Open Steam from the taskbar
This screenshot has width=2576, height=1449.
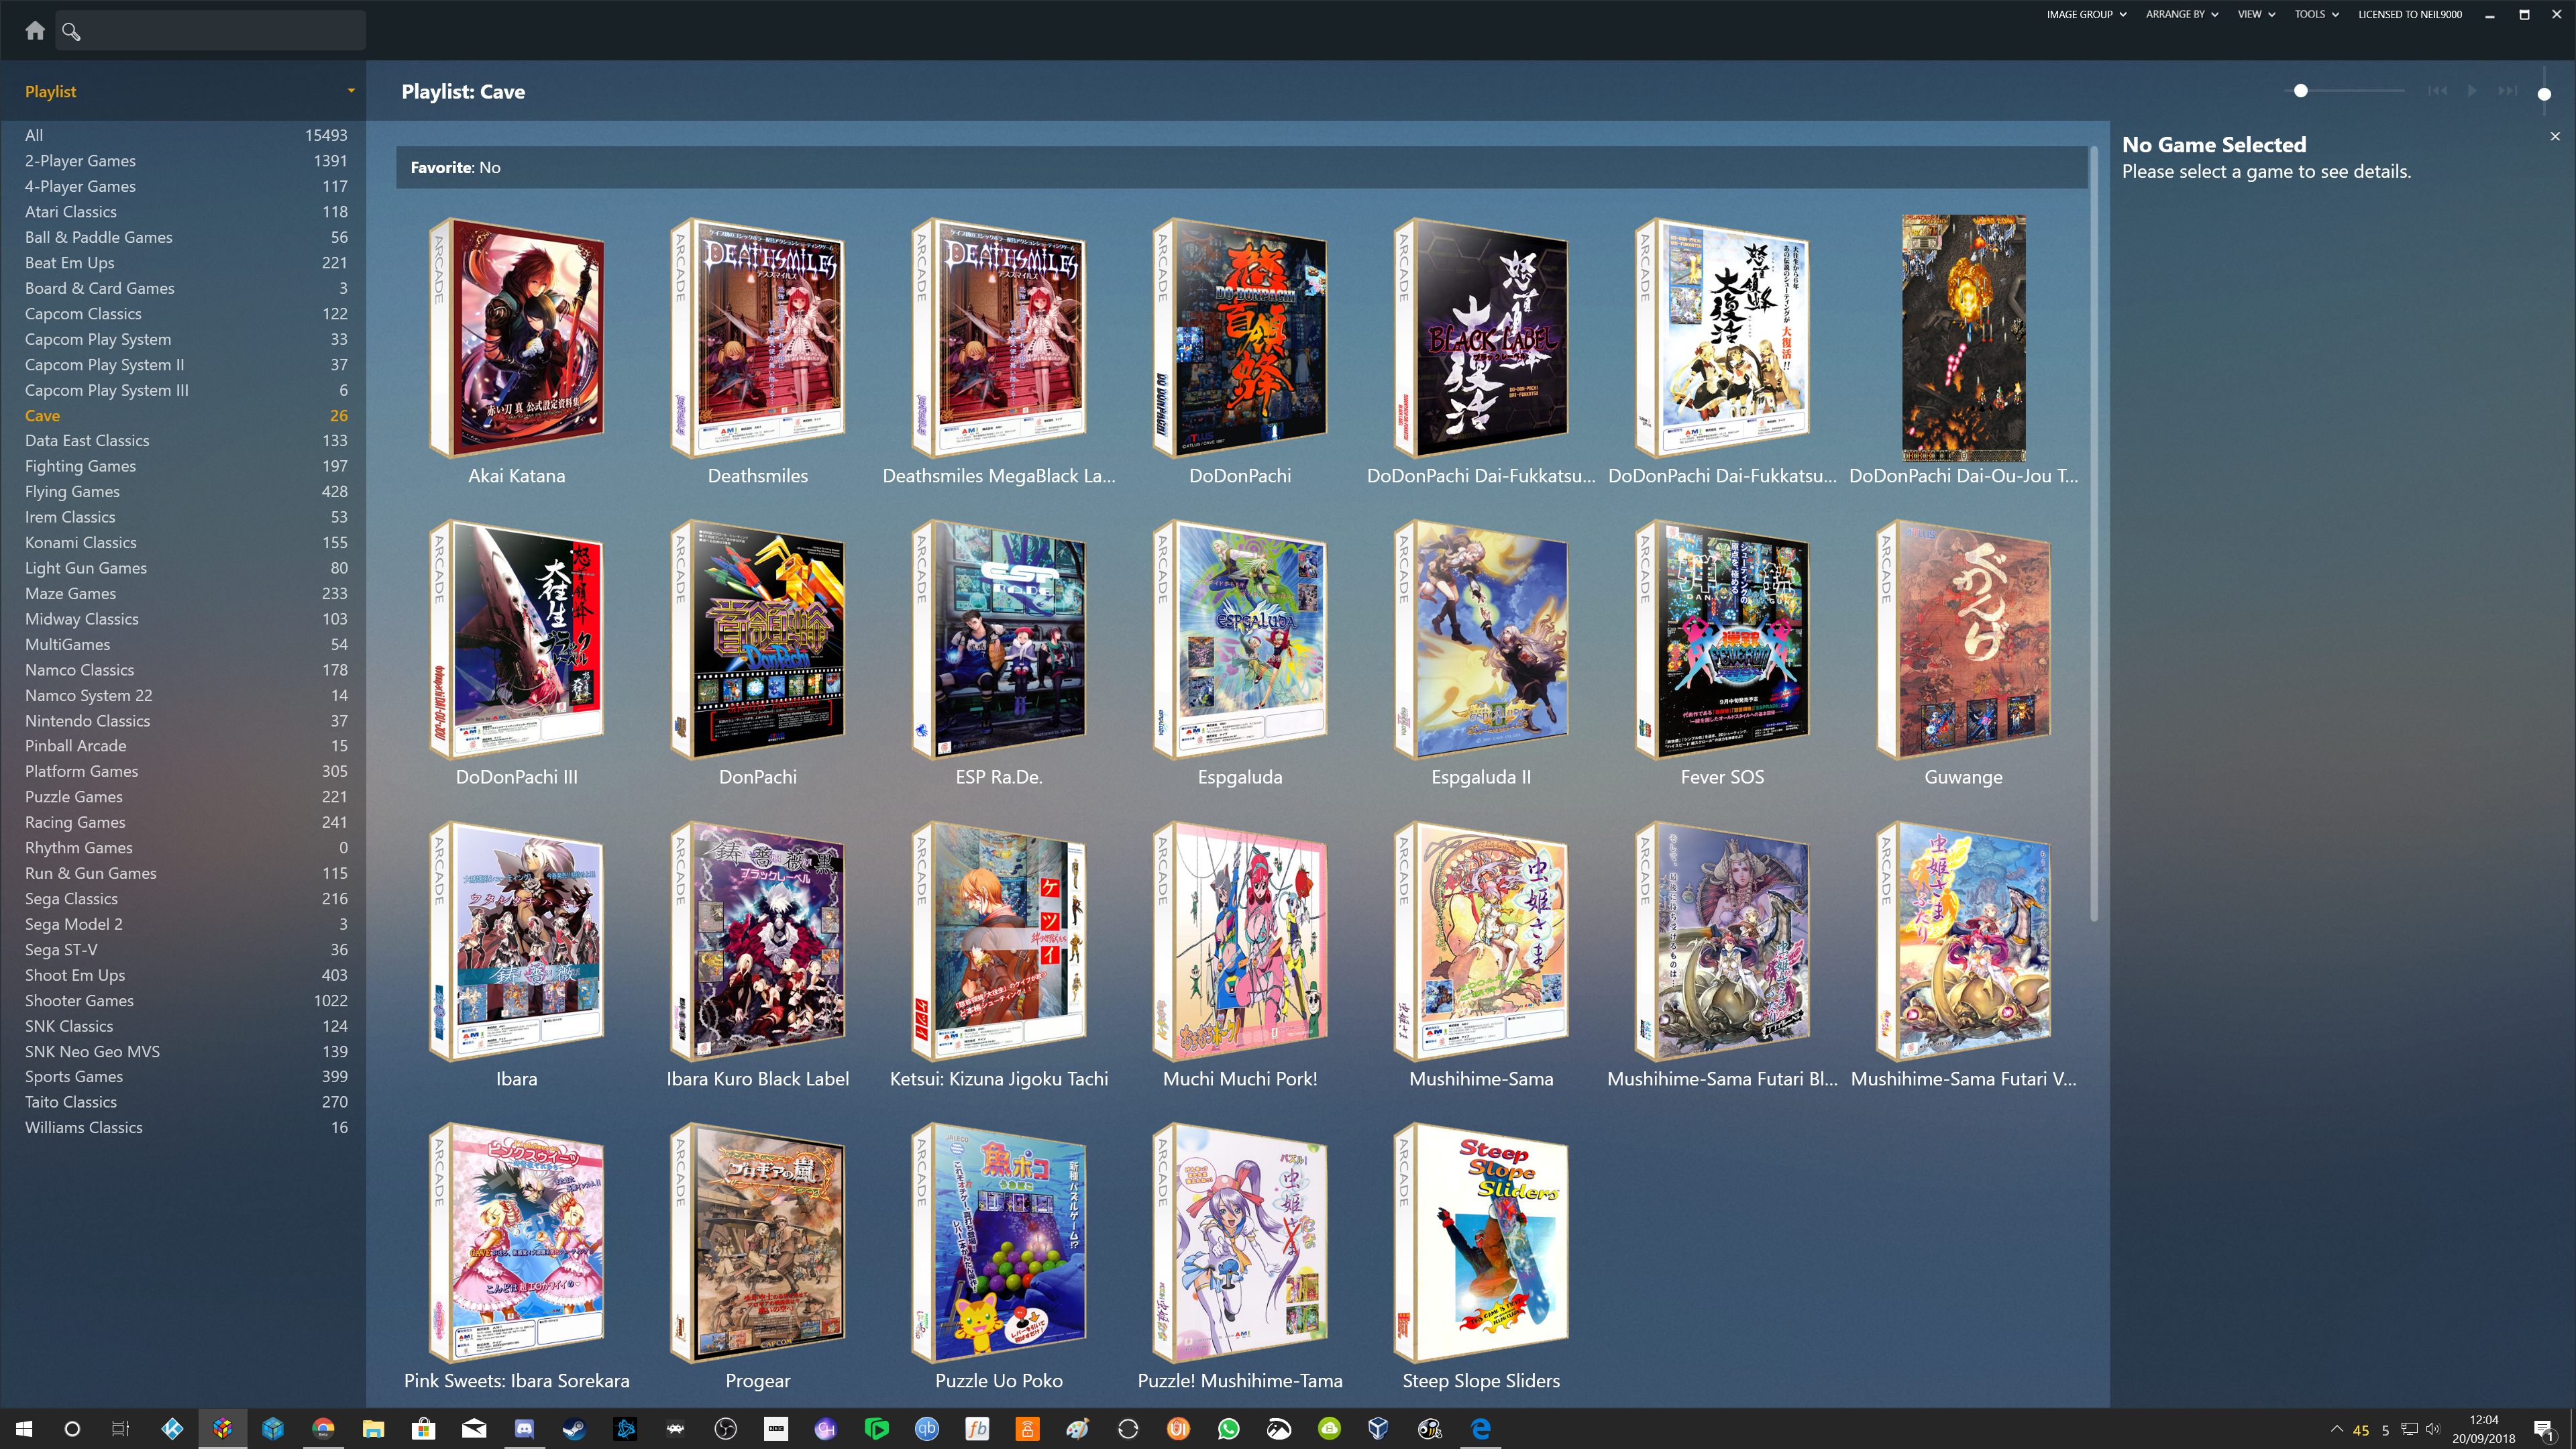(x=574, y=1429)
